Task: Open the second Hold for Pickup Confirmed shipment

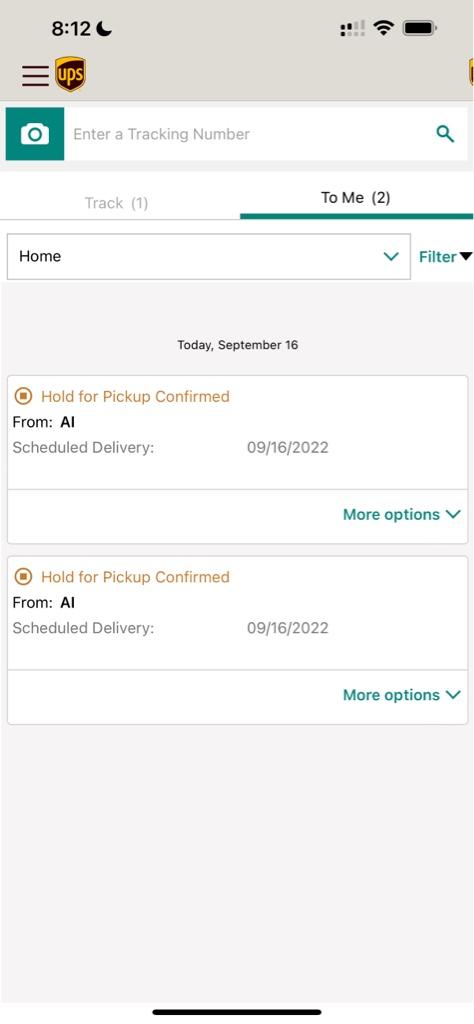Action: coord(238,613)
